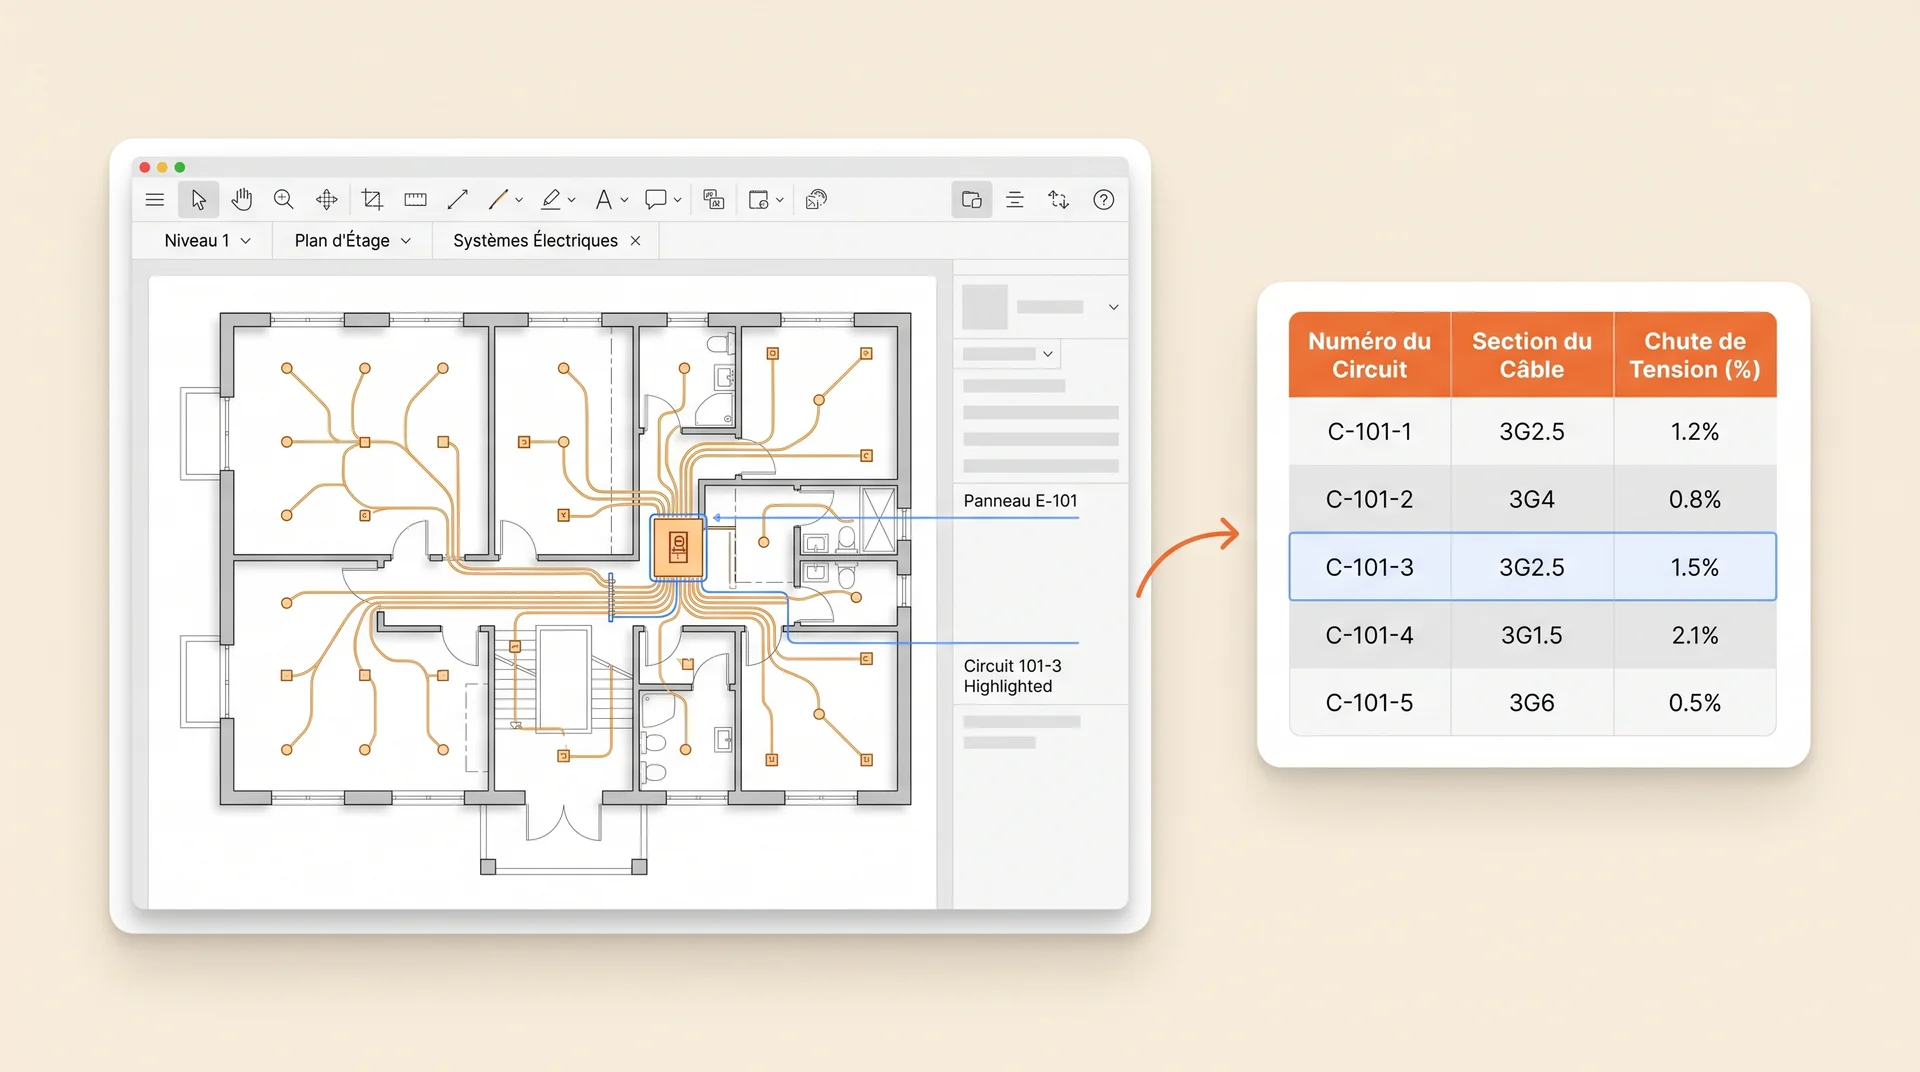This screenshot has width=1920, height=1072.
Task: Select the orange line drawing tool
Action: [x=498, y=200]
